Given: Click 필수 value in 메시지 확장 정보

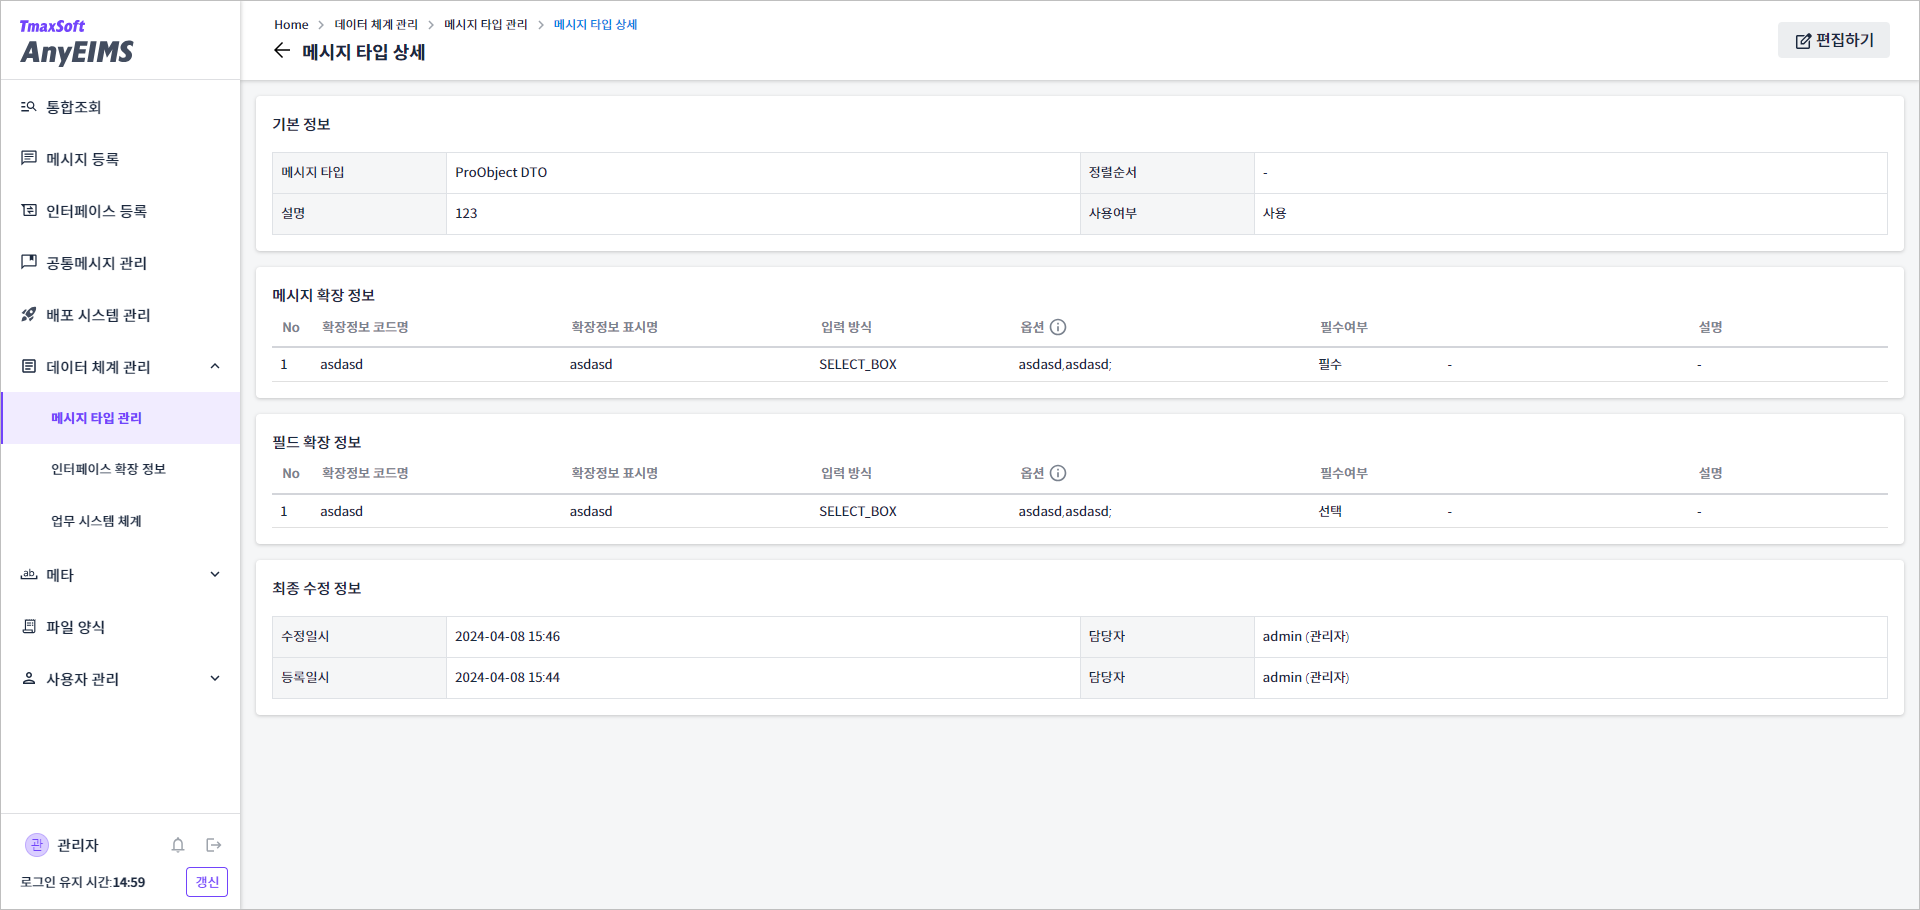Looking at the screenshot, I should coord(1330,364).
